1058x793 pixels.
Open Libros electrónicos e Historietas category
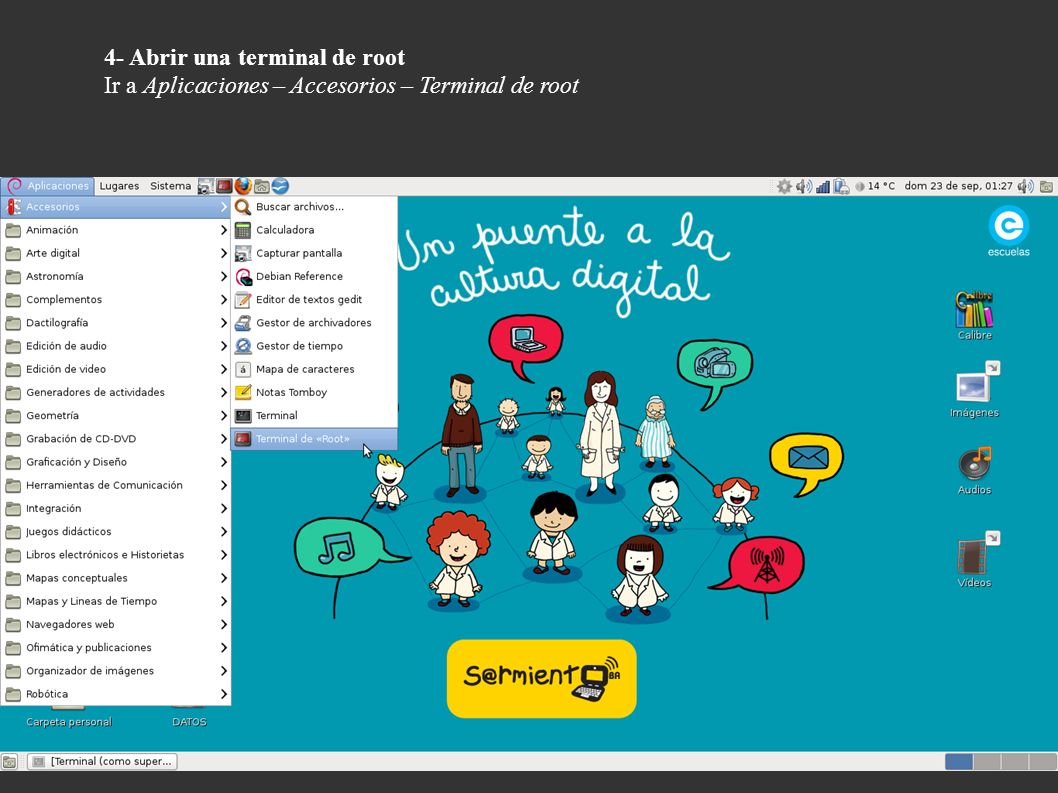tap(116, 555)
